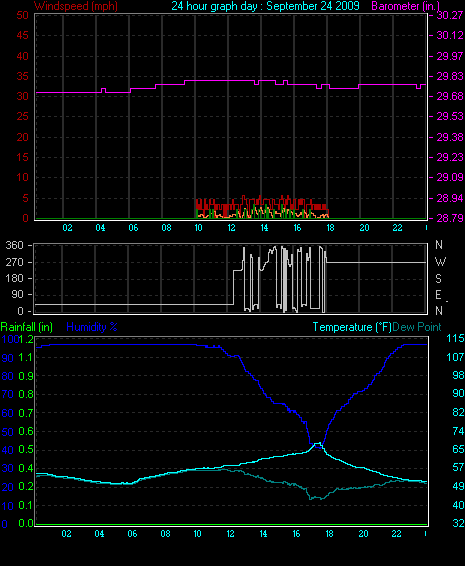Click the Rainfall (in) legend label
The height and width of the screenshot is (566, 465).
click(x=27, y=327)
